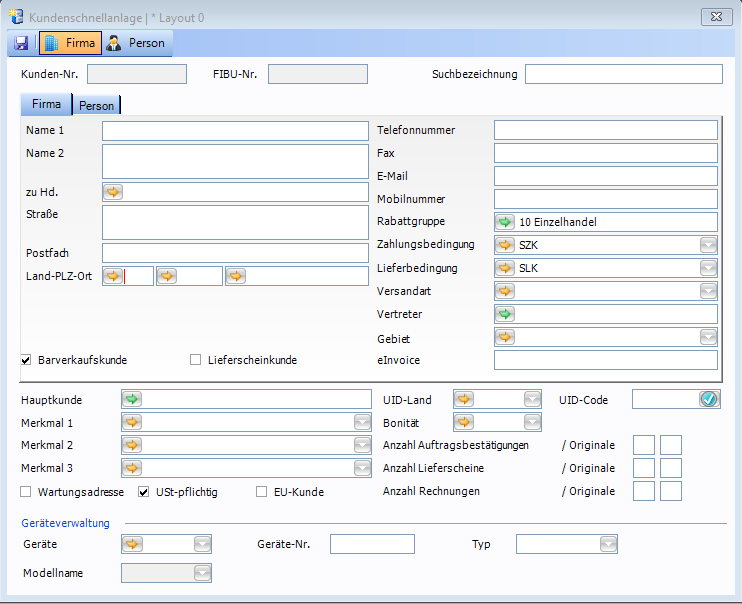Image resolution: width=742 pixels, height=604 pixels.
Task: Tick the EU-Kunde checkbox
Action: tap(262, 492)
